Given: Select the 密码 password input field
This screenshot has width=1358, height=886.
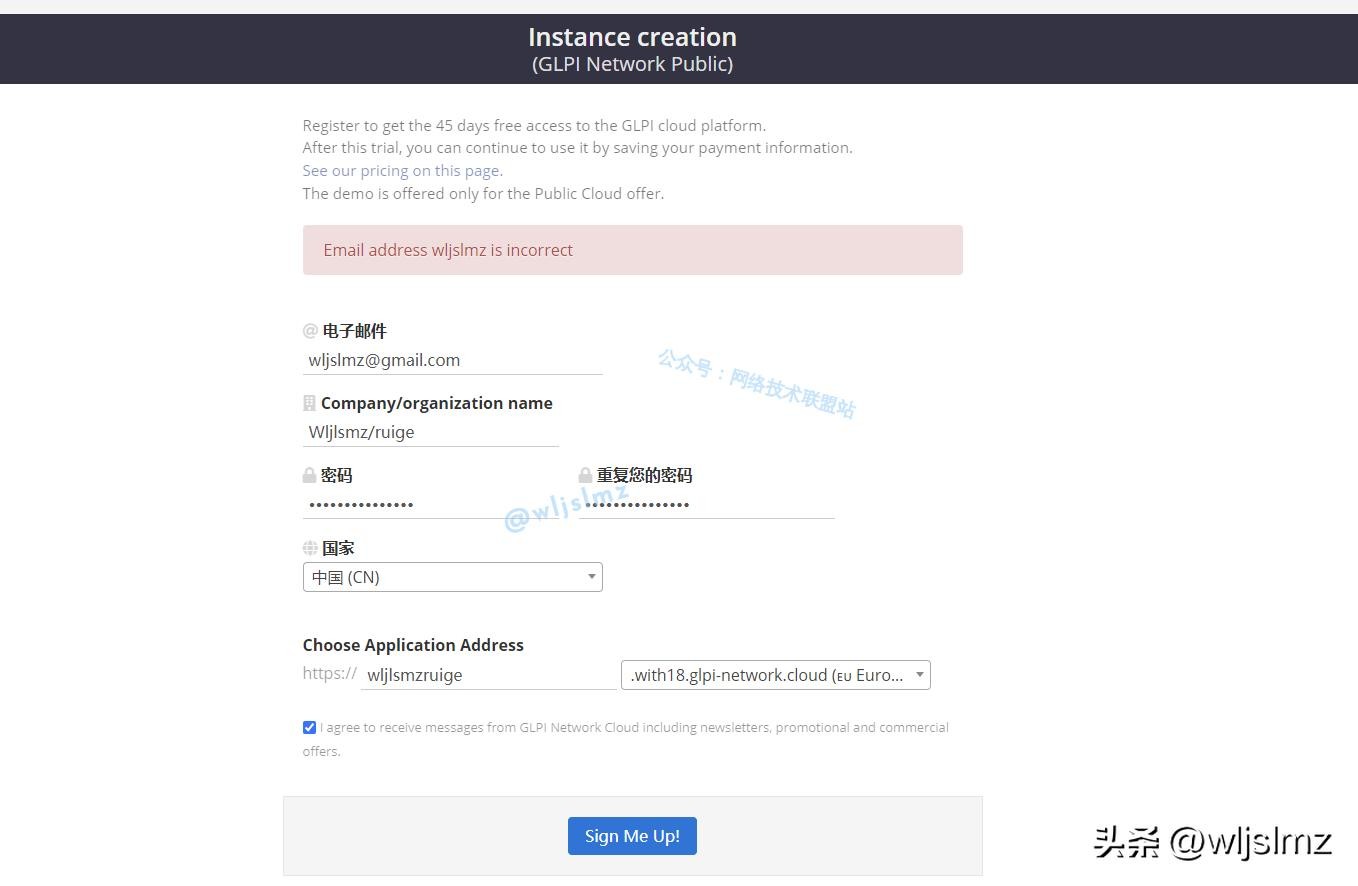Looking at the screenshot, I should click(x=430, y=504).
